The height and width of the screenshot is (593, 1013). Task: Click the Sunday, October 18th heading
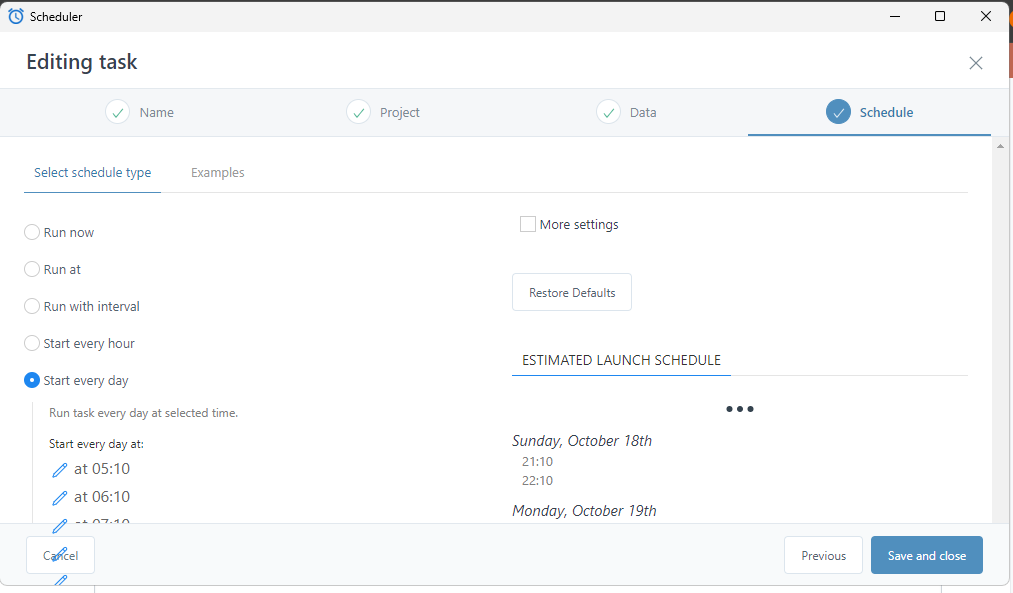[x=582, y=441]
